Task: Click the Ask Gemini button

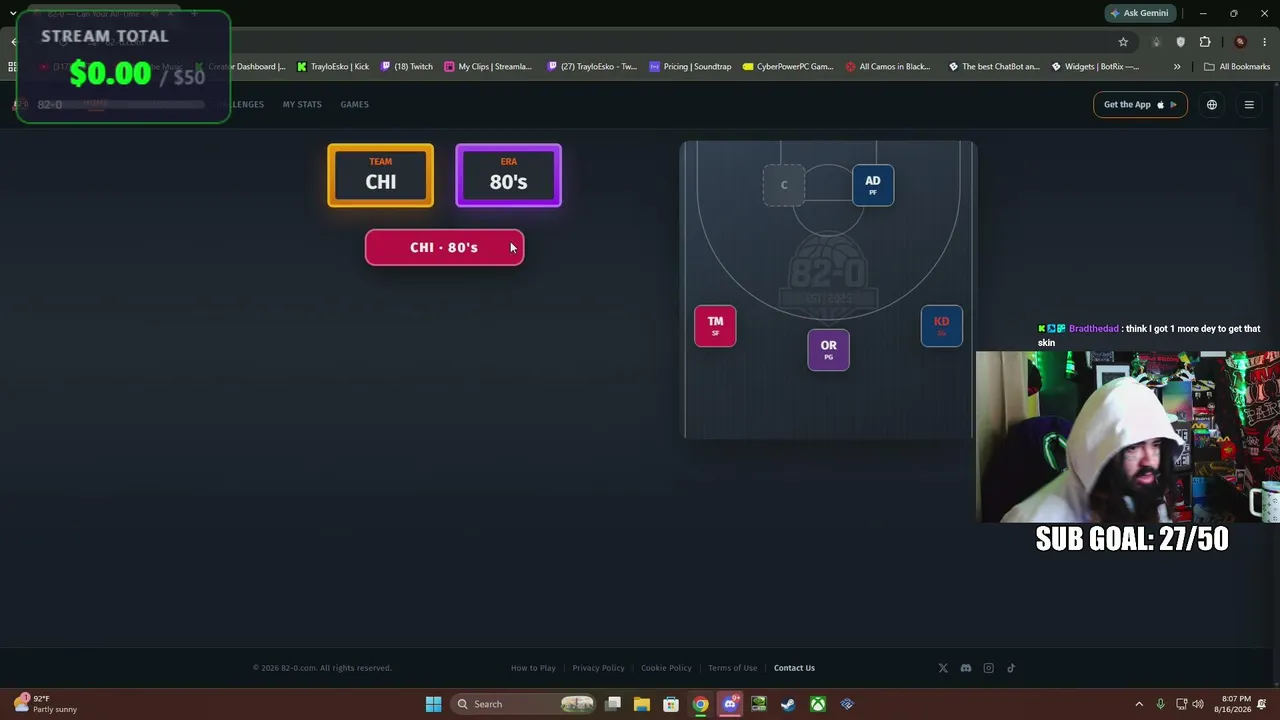Action: [x=1139, y=13]
